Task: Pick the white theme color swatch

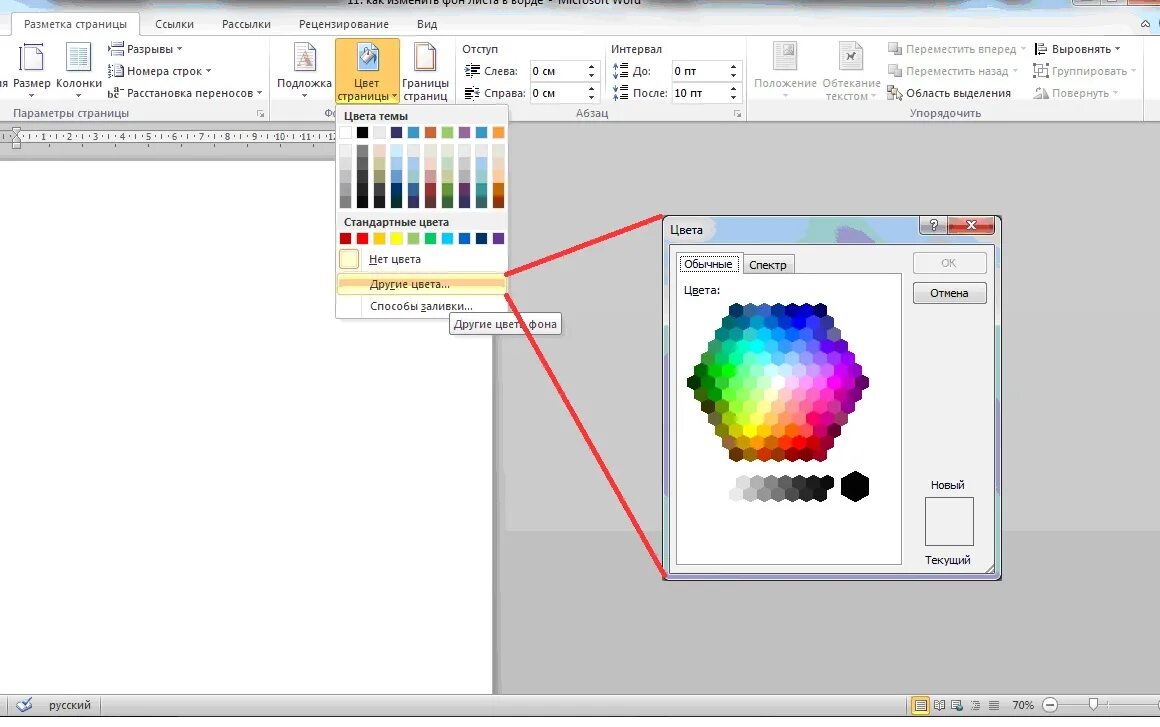Action: [x=345, y=132]
